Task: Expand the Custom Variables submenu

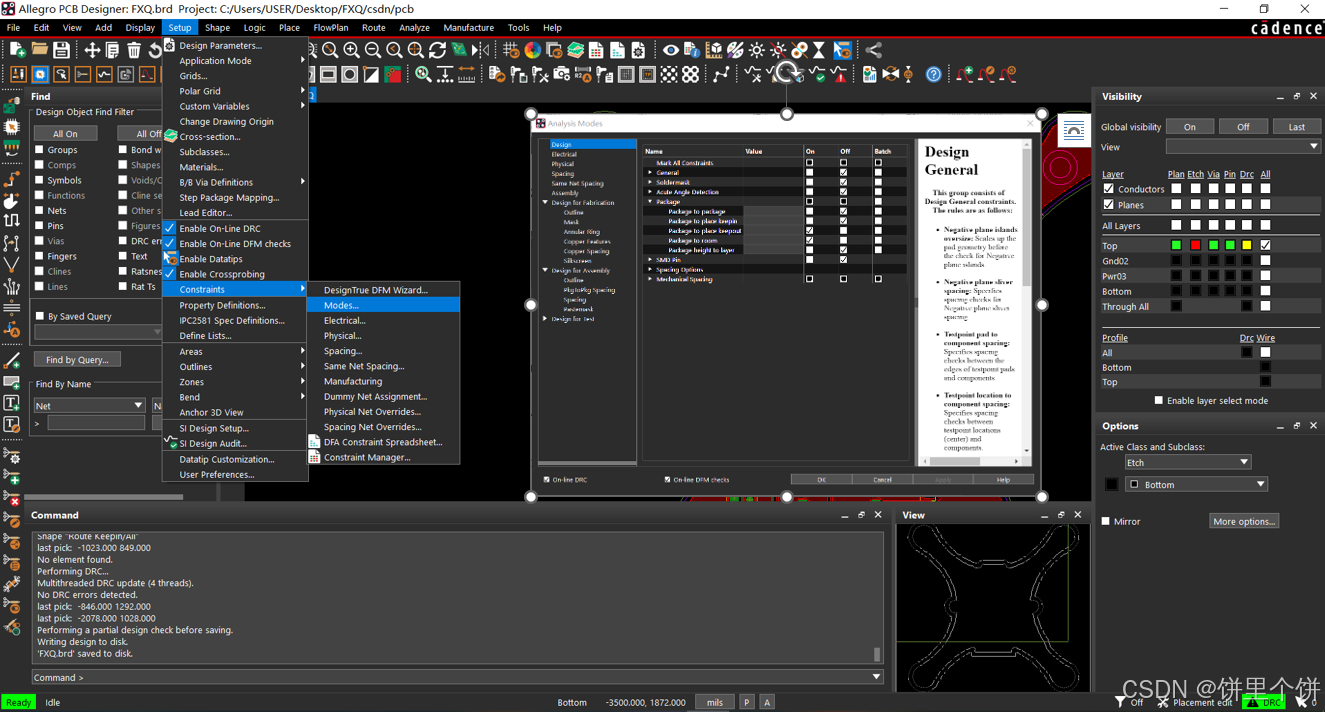Action: click(235, 106)
